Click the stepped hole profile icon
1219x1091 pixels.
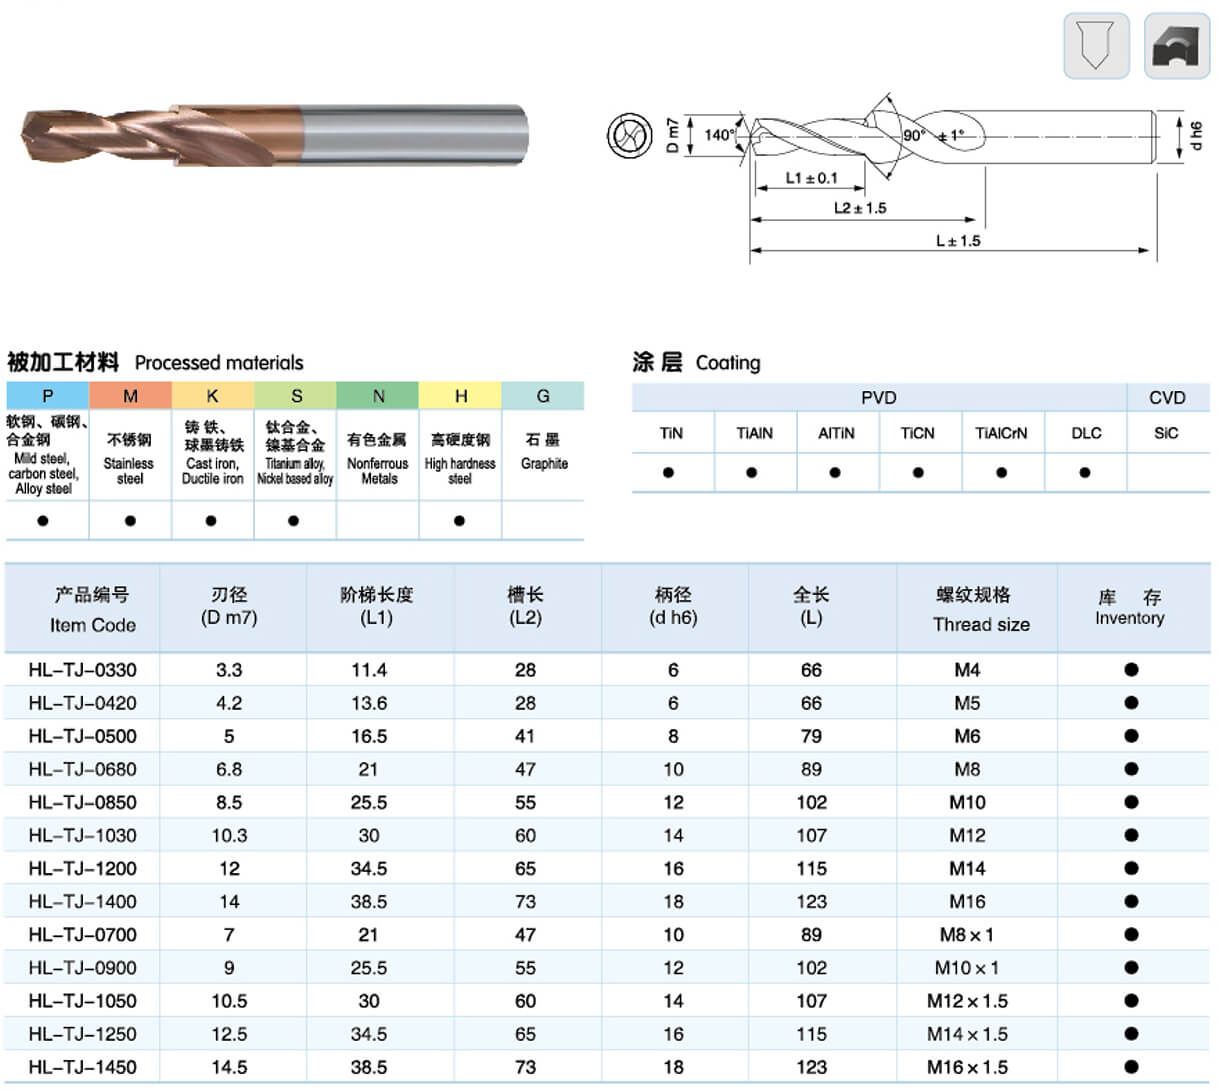1176,46
